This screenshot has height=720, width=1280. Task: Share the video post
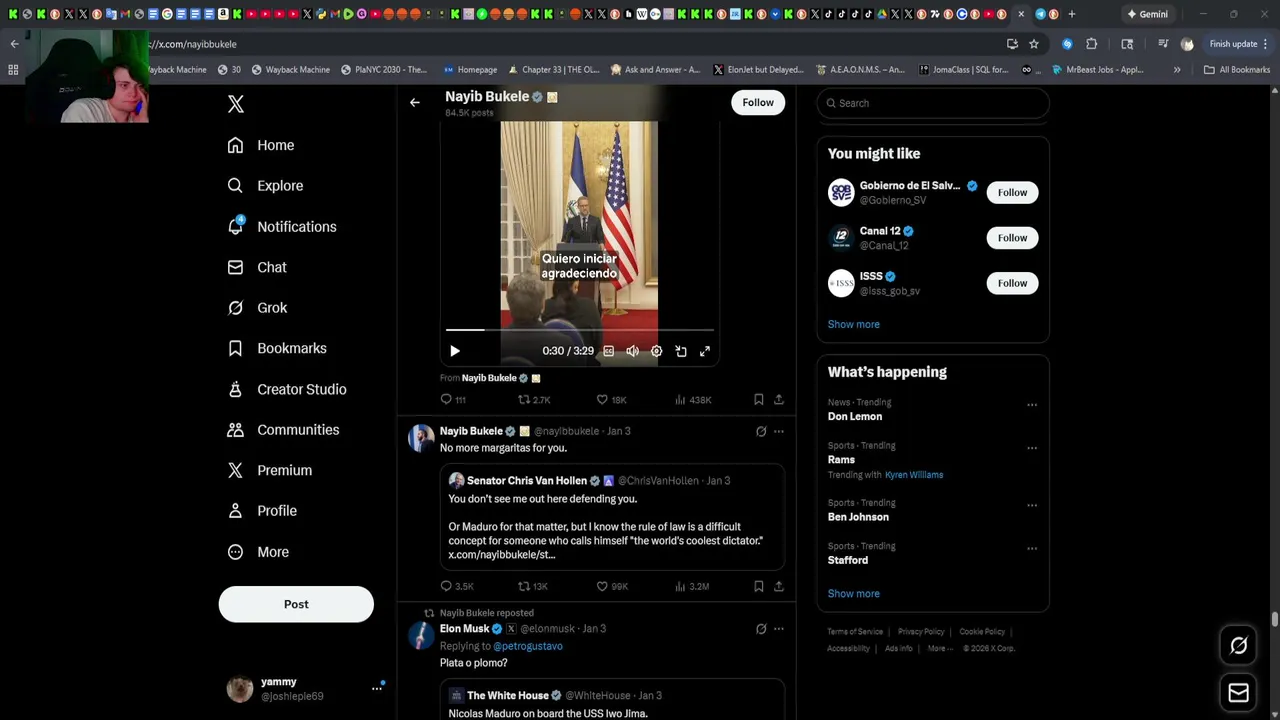tap(779, 399)
